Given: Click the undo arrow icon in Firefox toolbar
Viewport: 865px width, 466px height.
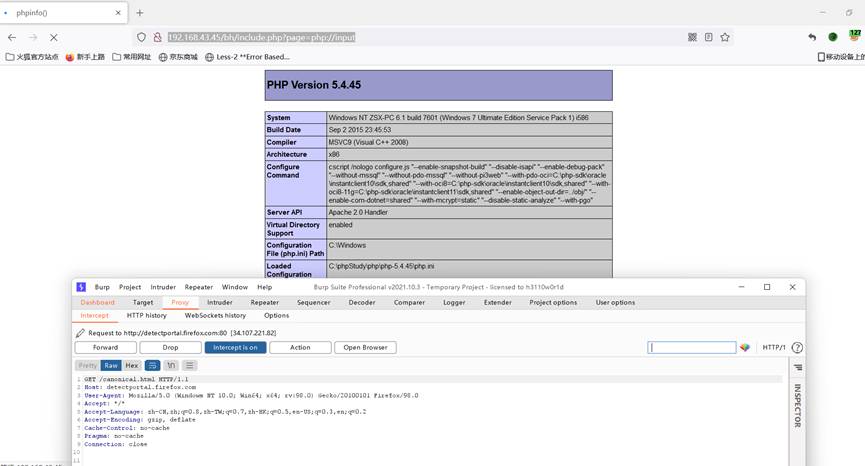Looking at the screenshot, I should click(x=812, y=38).
